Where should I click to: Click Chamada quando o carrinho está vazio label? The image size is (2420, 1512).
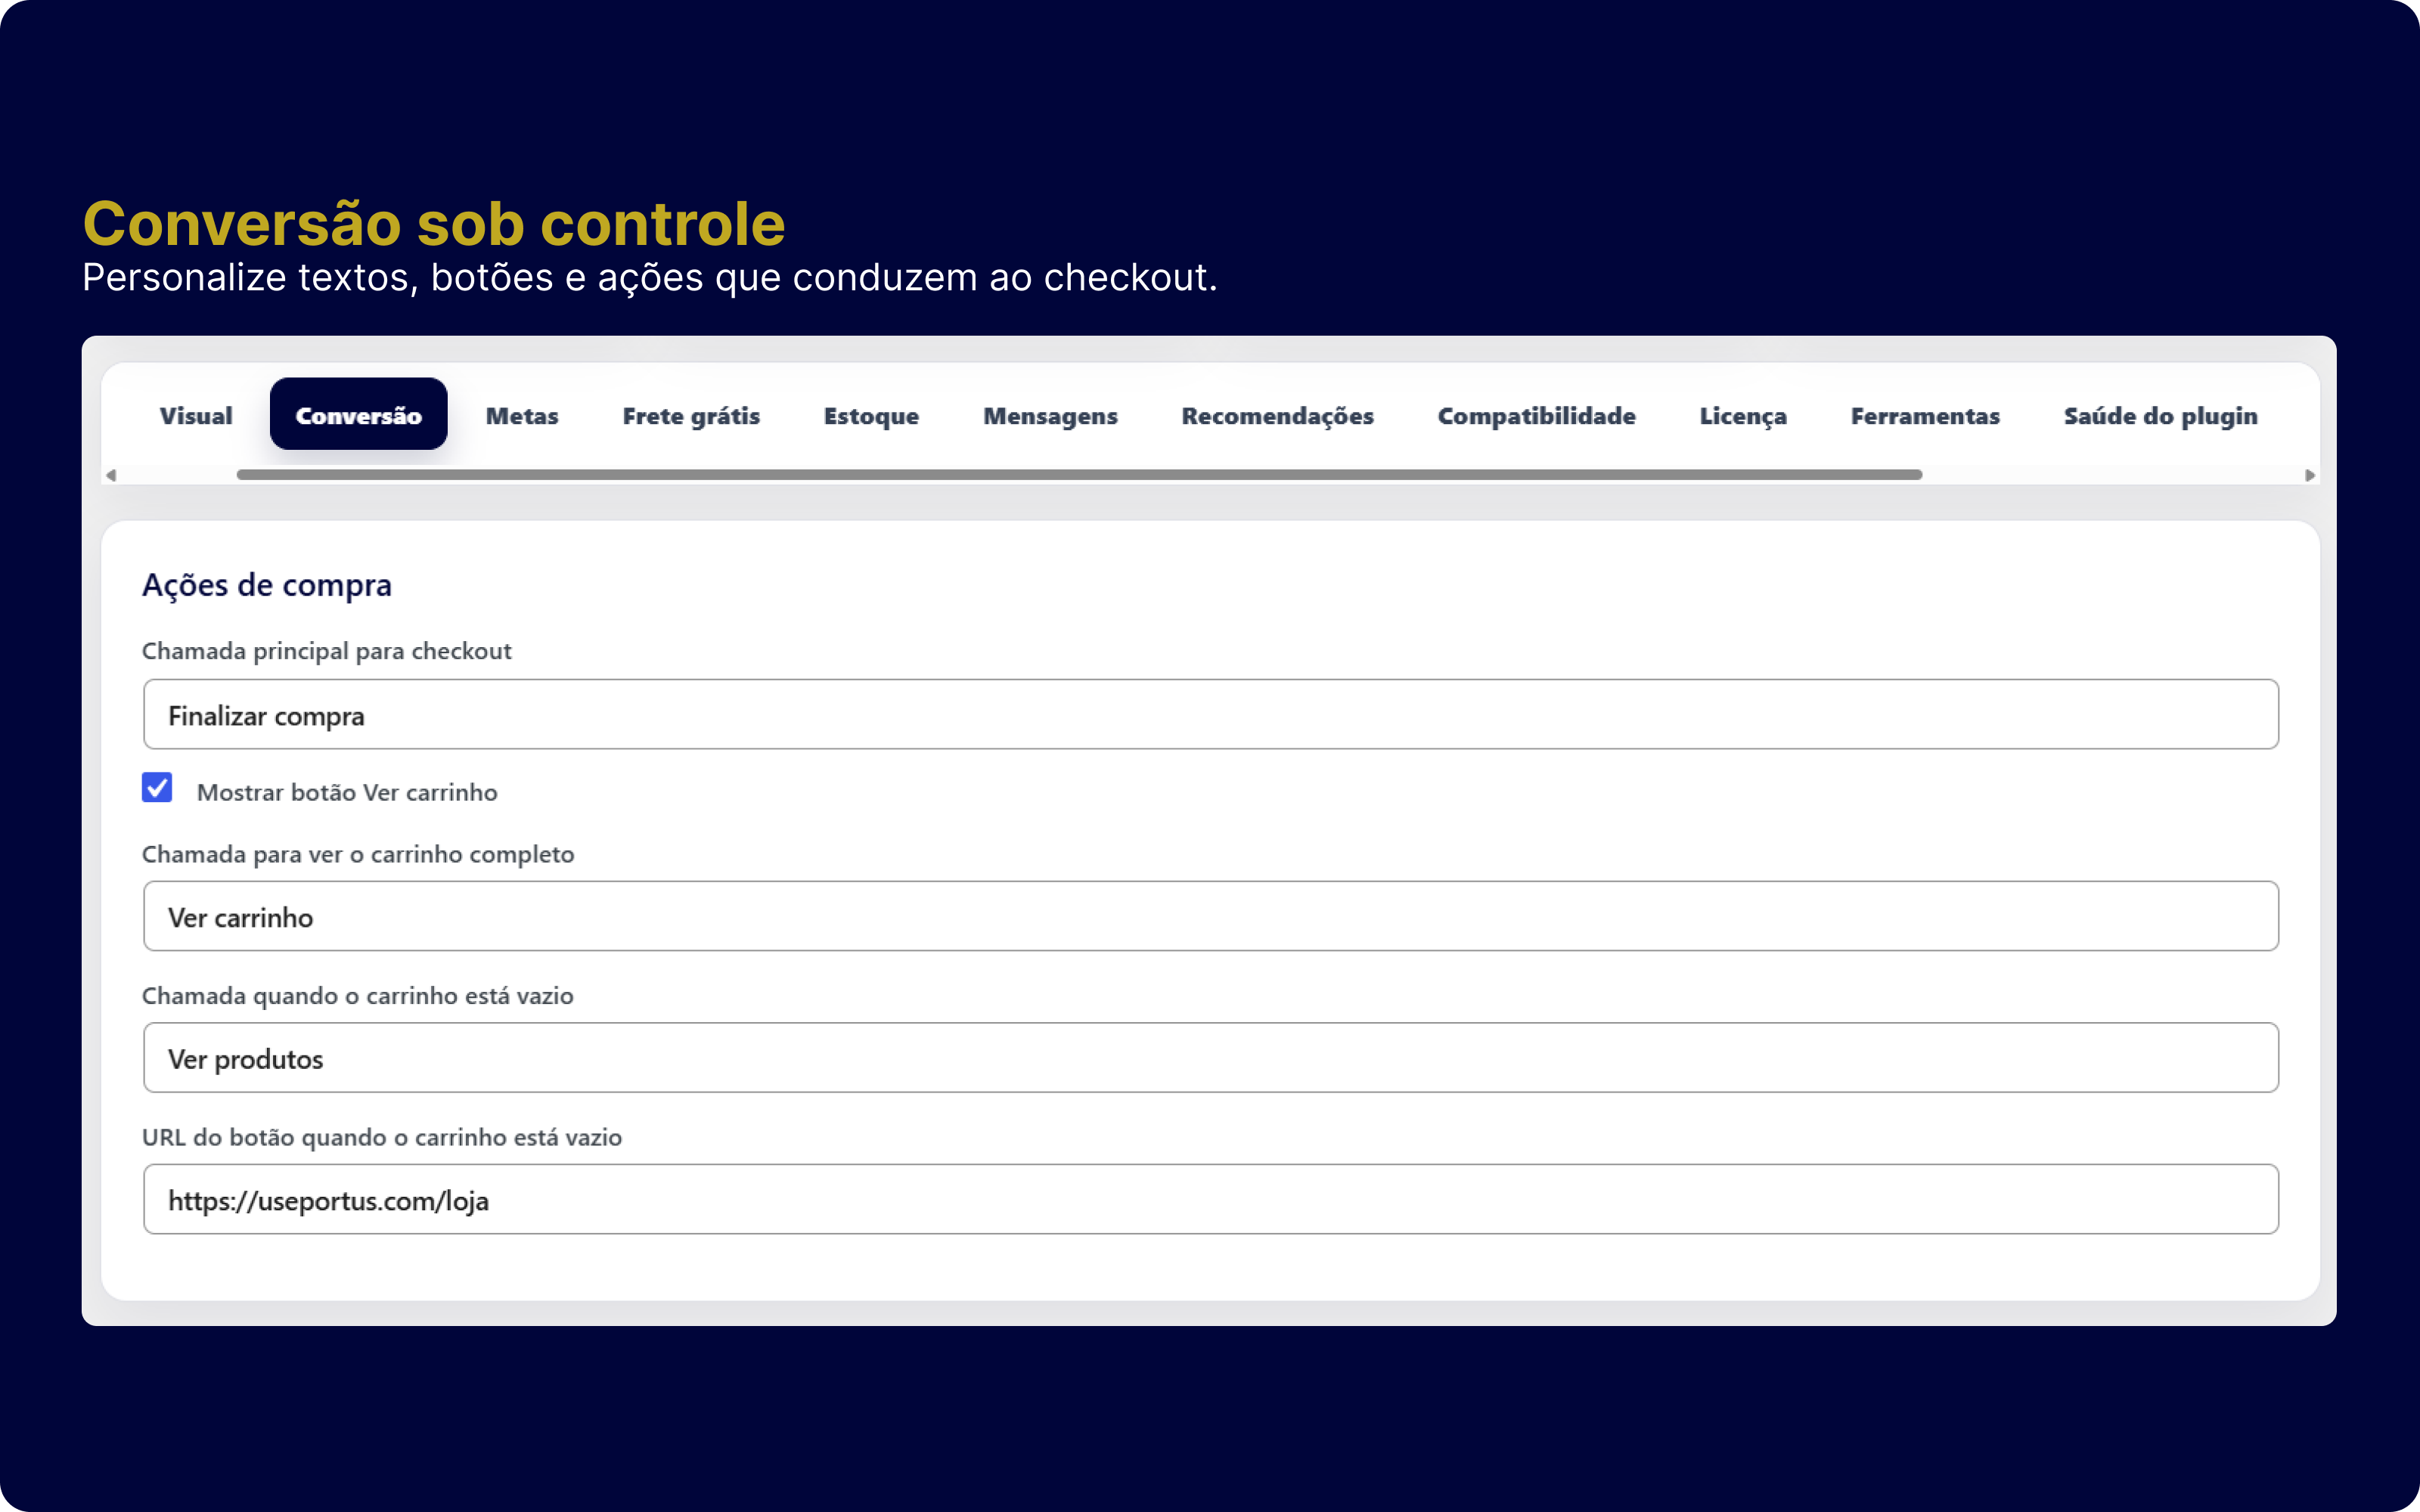[x=358, y=996]
